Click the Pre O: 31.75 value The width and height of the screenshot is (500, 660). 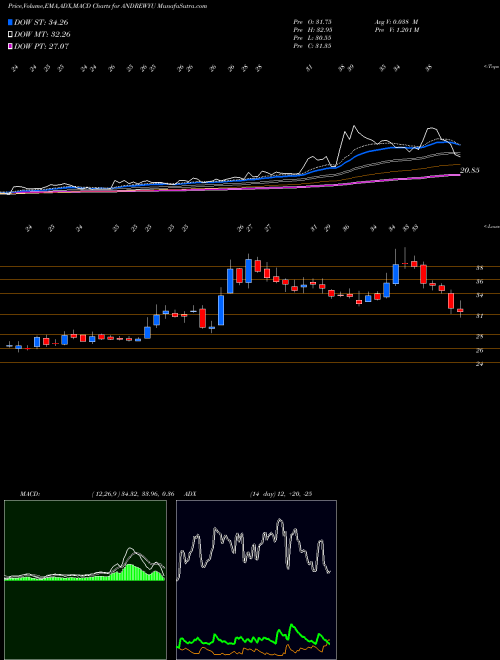pyautogui.click(x=312, y=22)
